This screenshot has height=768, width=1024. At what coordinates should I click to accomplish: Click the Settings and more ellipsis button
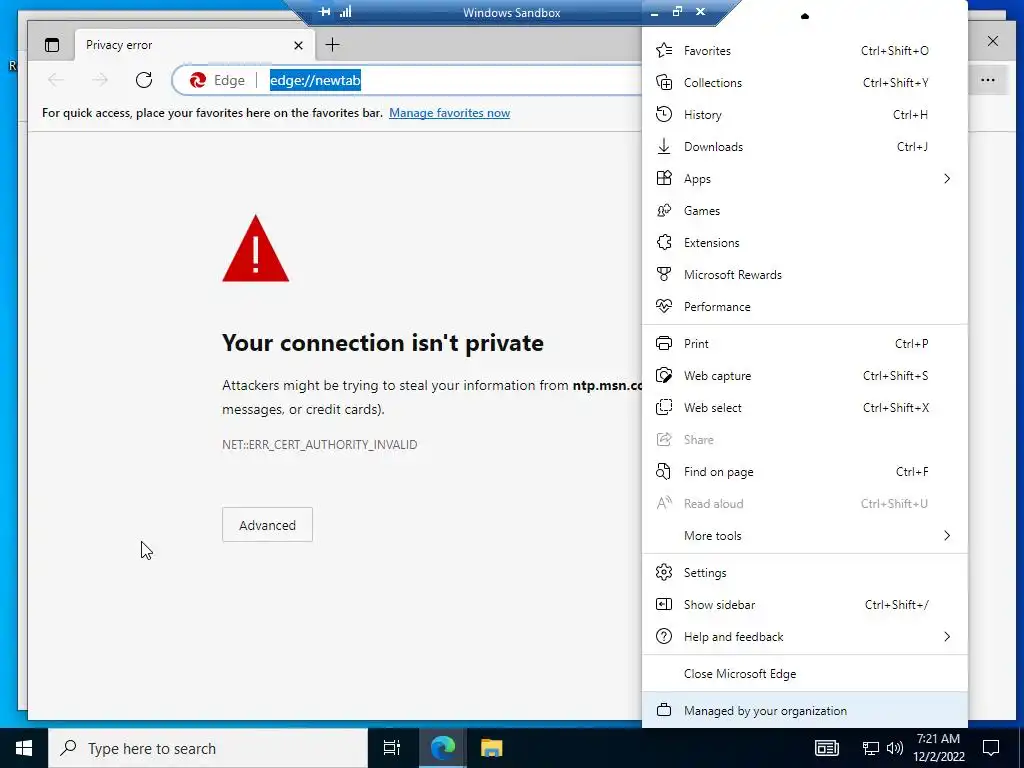click(987, 80)
